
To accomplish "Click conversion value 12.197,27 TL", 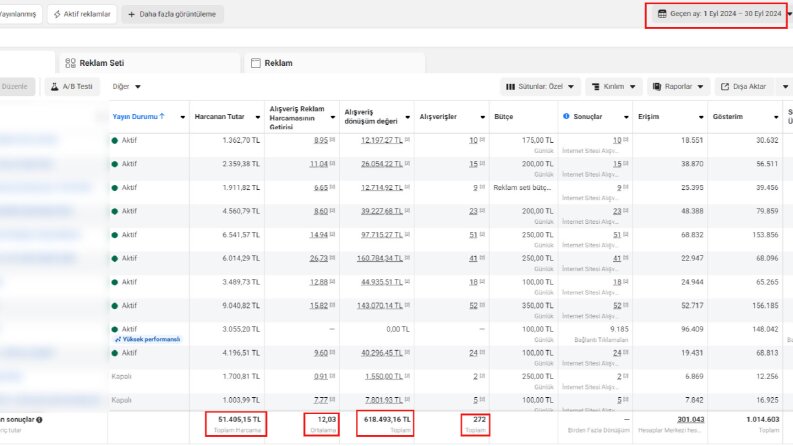I will (382, 140).
